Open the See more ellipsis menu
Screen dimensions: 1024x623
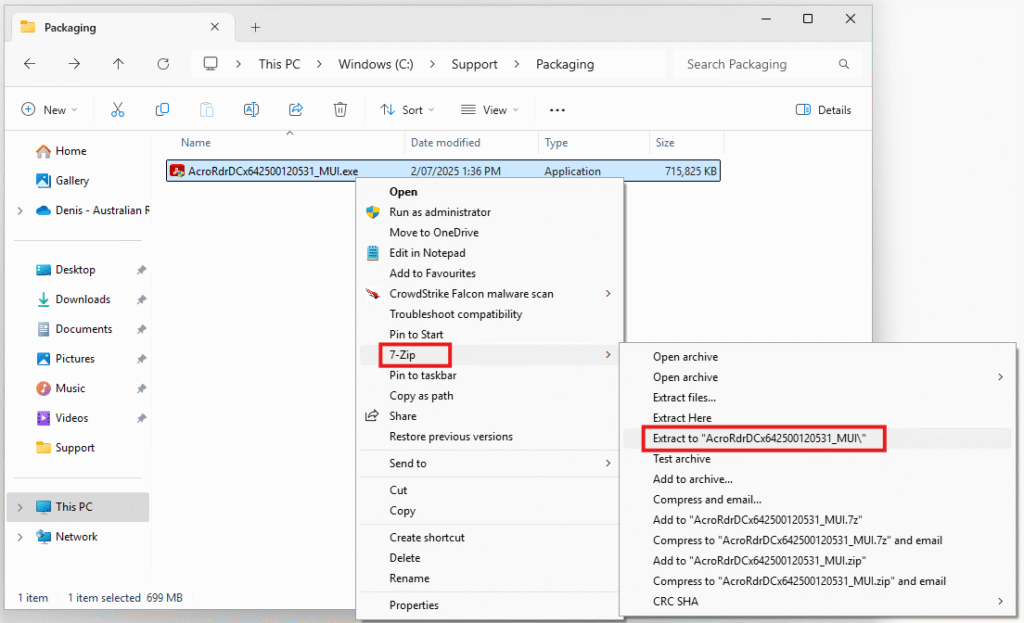pos(558,110)
